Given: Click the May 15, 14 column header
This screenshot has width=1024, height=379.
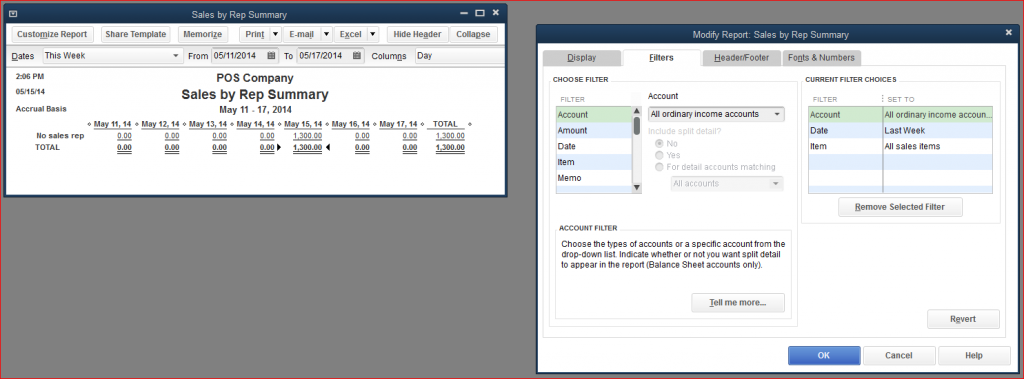Looking at the screenshot, I should (303, 124).
